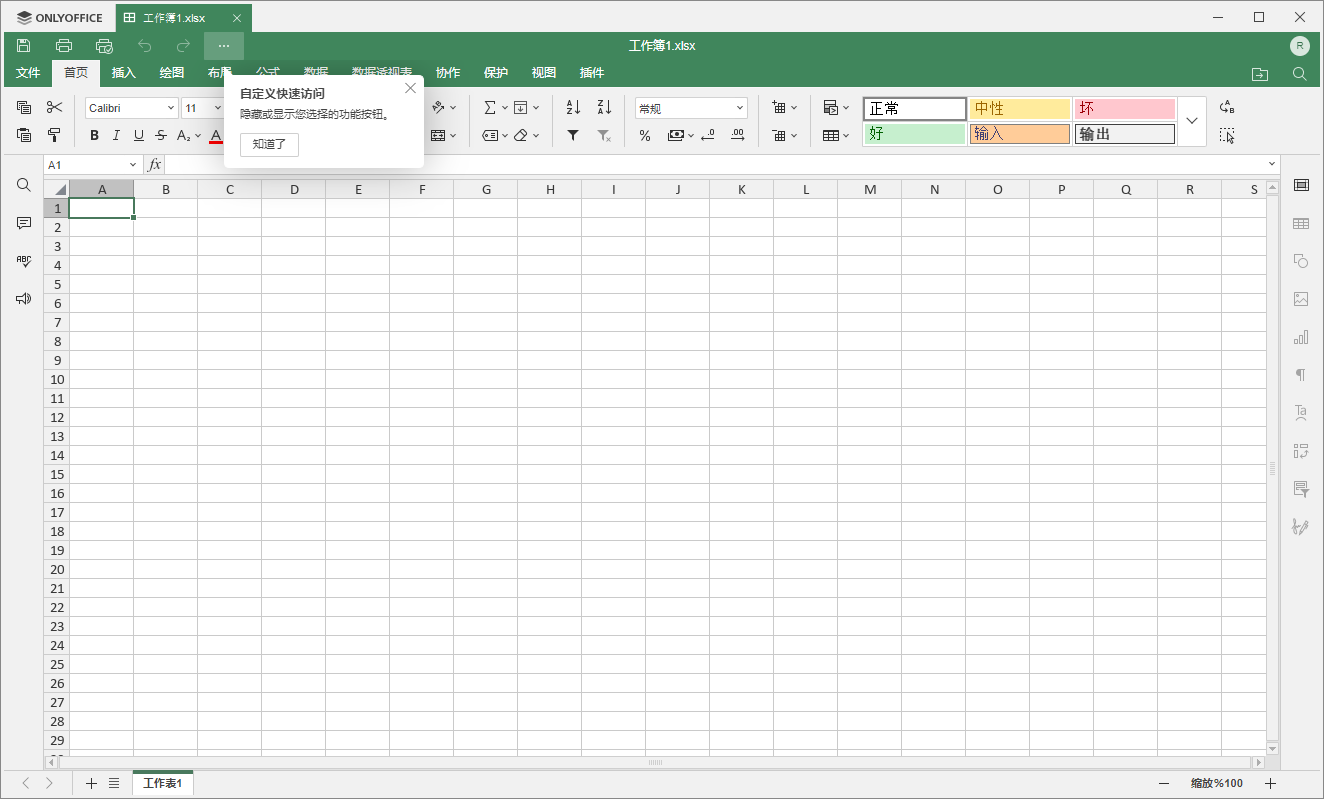Click the quick print icon

(104, 45)
